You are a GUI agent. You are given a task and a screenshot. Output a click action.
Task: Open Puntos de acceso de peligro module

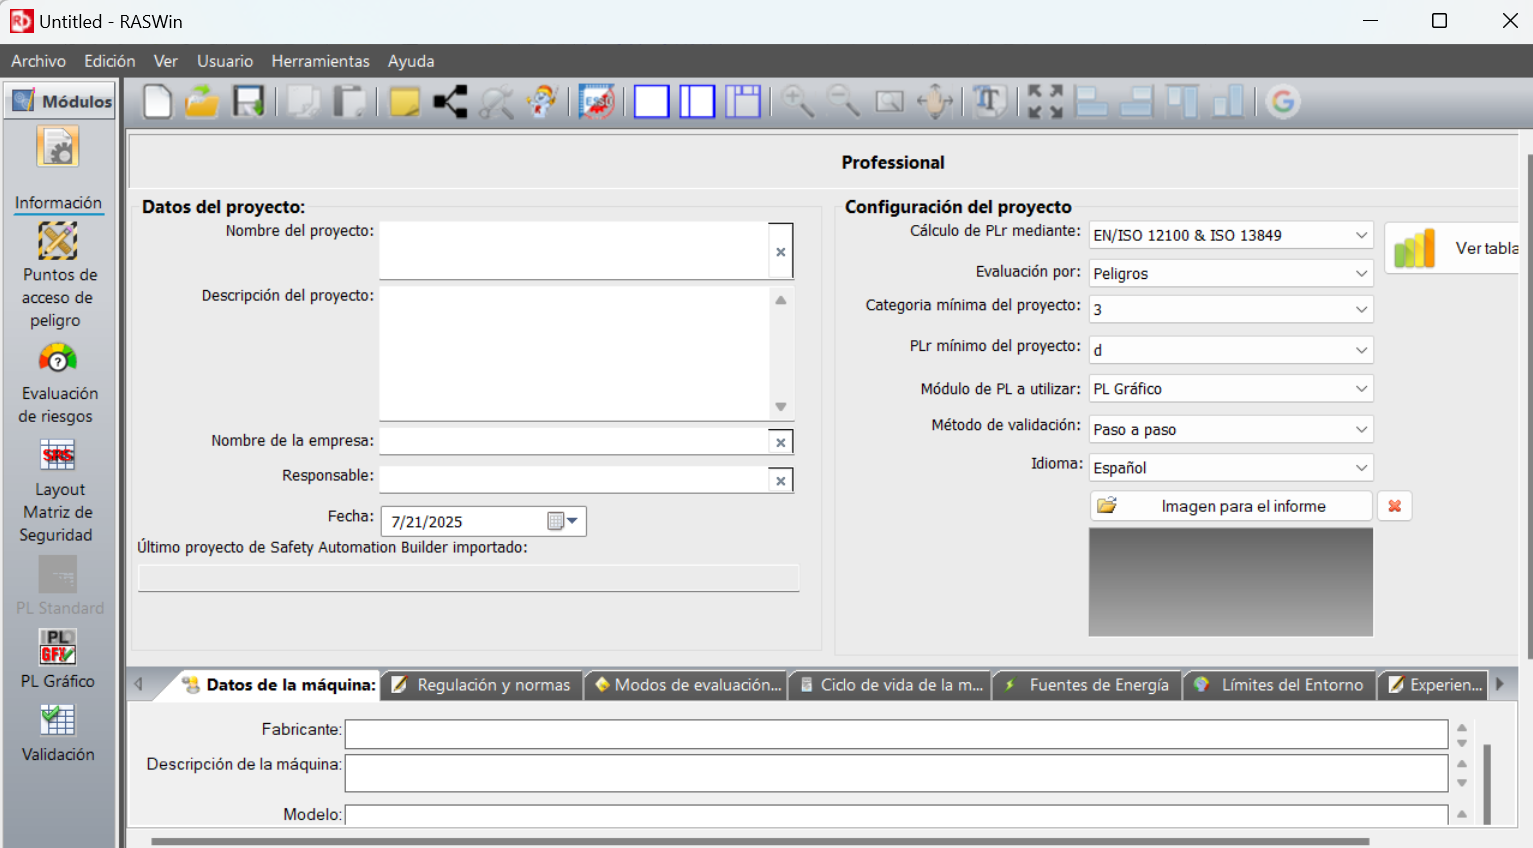pos(58,276)
